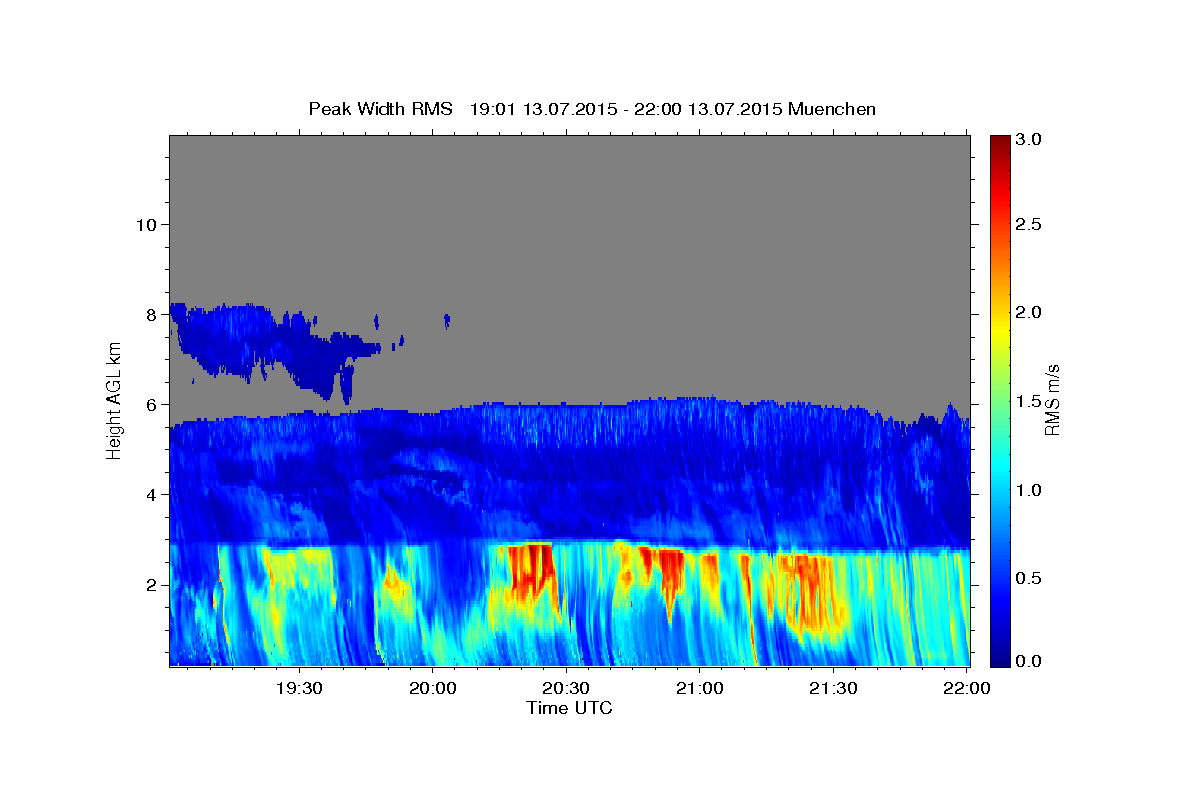1200x800 pixels.
Task: Click the 19:30 time tick label
Action: point(299,688)
